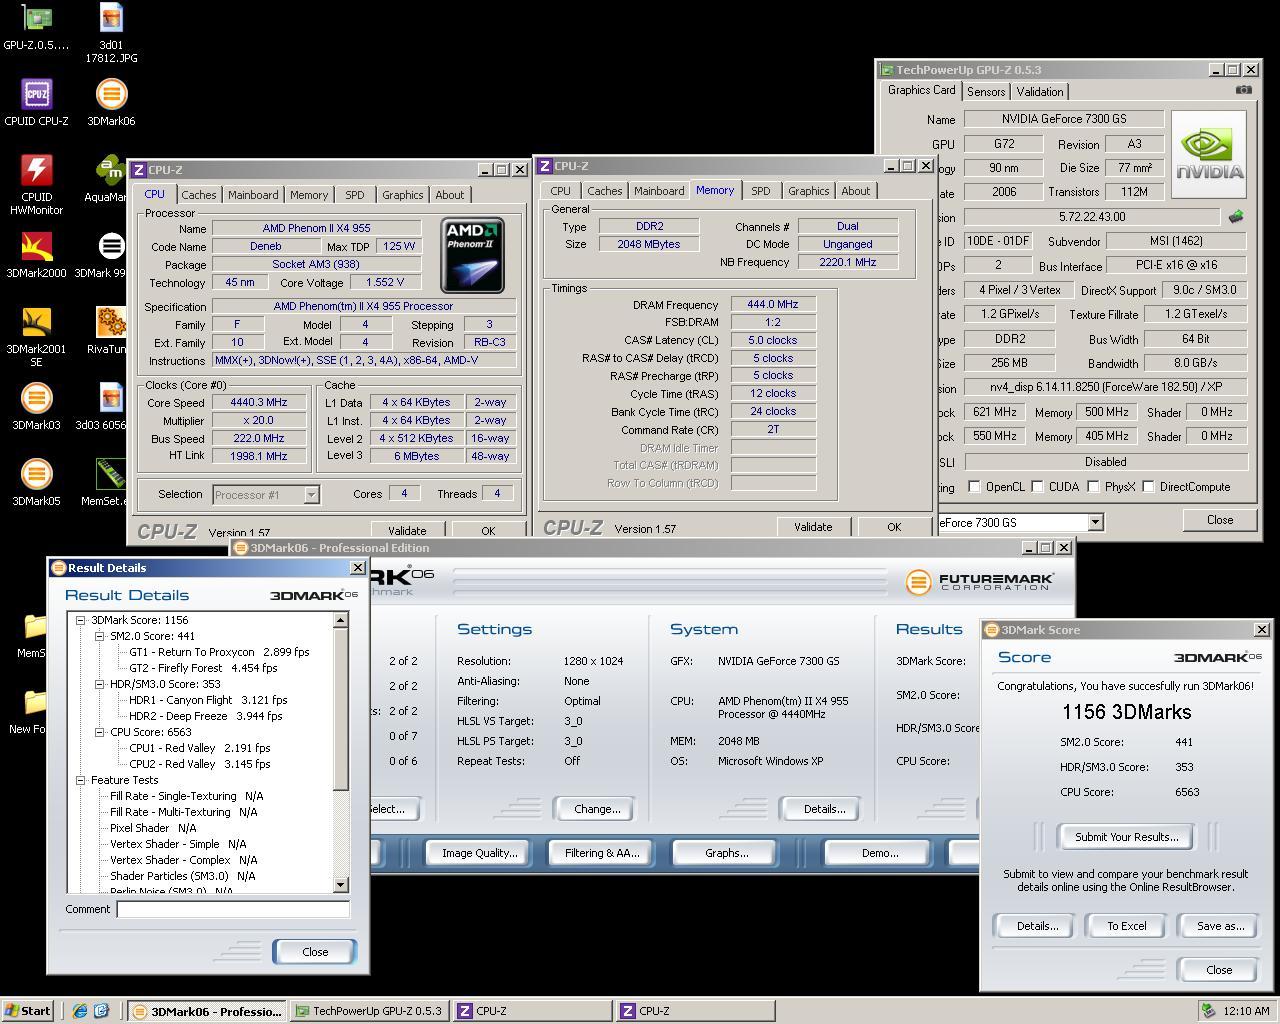Viewport: 1280px width, 1024px height.
Task: Collapse the Feature Tests tree node
Action: (80, 780)
